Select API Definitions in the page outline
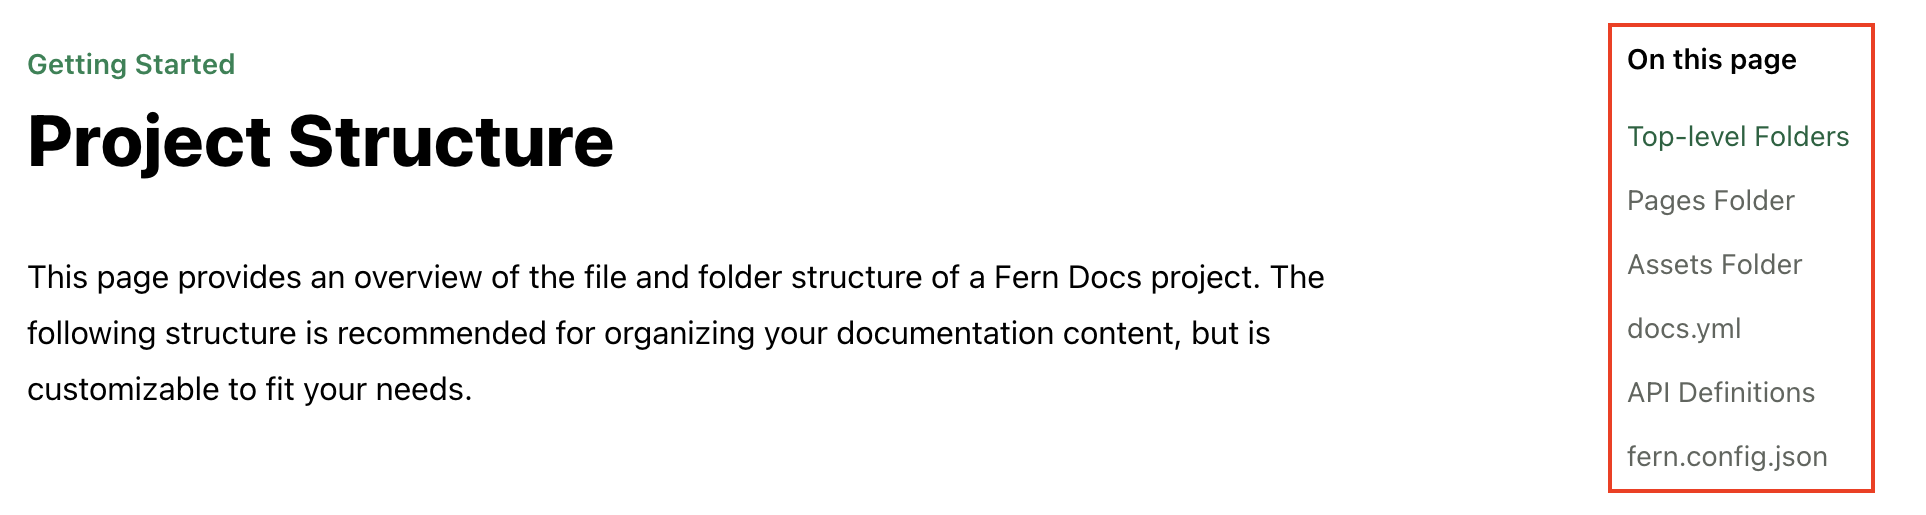The width and height of the screenshot is (1926, 515). coord(1720,393)
